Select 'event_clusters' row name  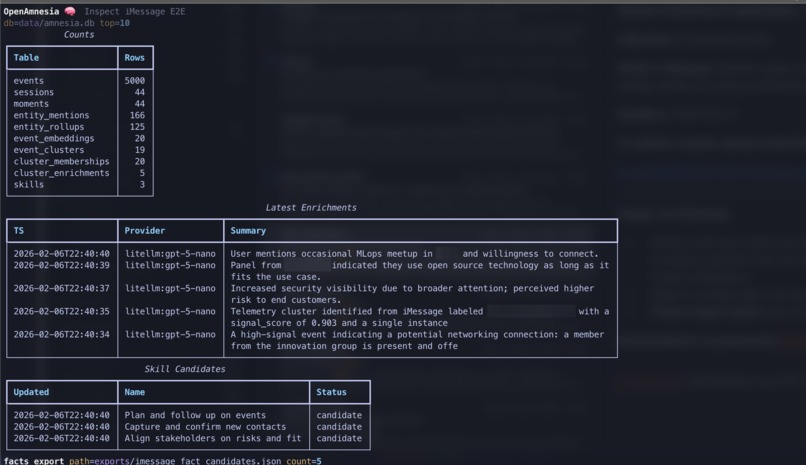(x=49, y=150)
